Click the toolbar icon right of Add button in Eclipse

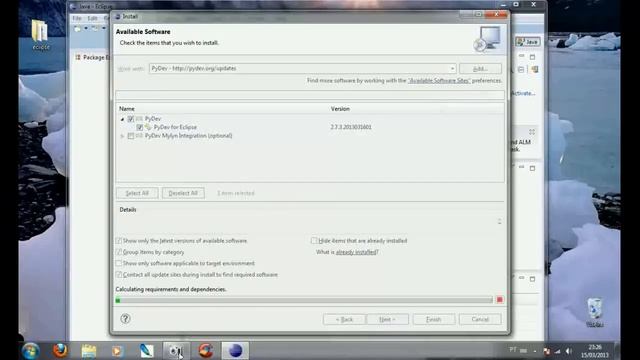coord(534,70)
